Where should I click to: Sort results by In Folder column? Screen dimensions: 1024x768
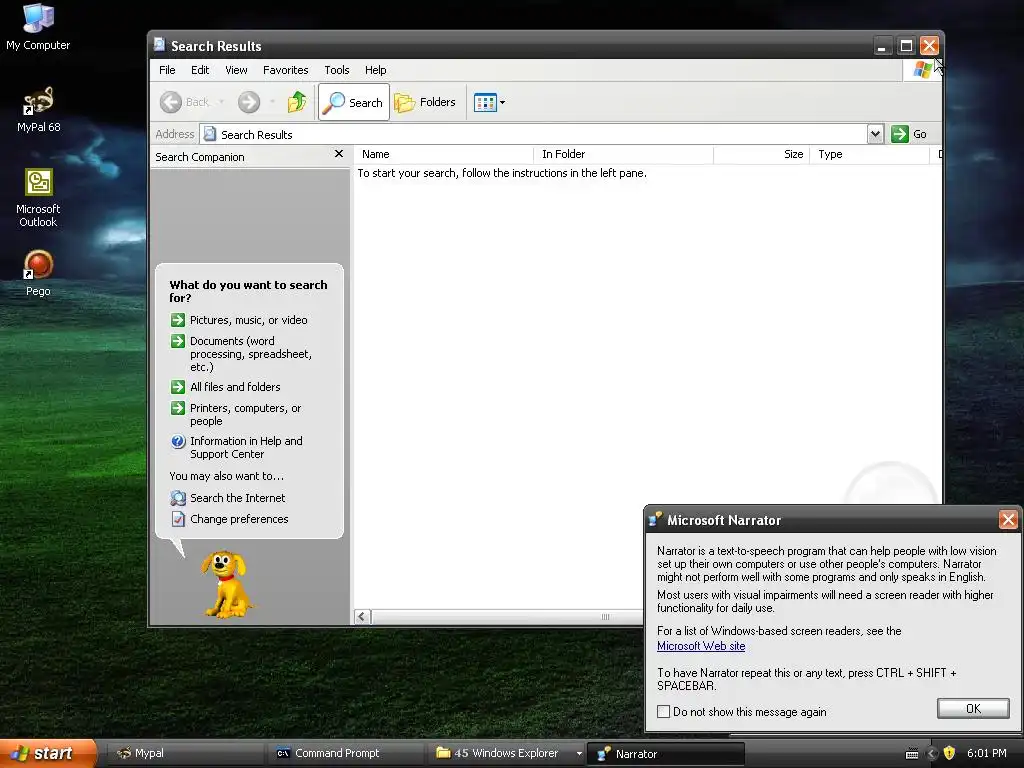(x=624, y=154)
